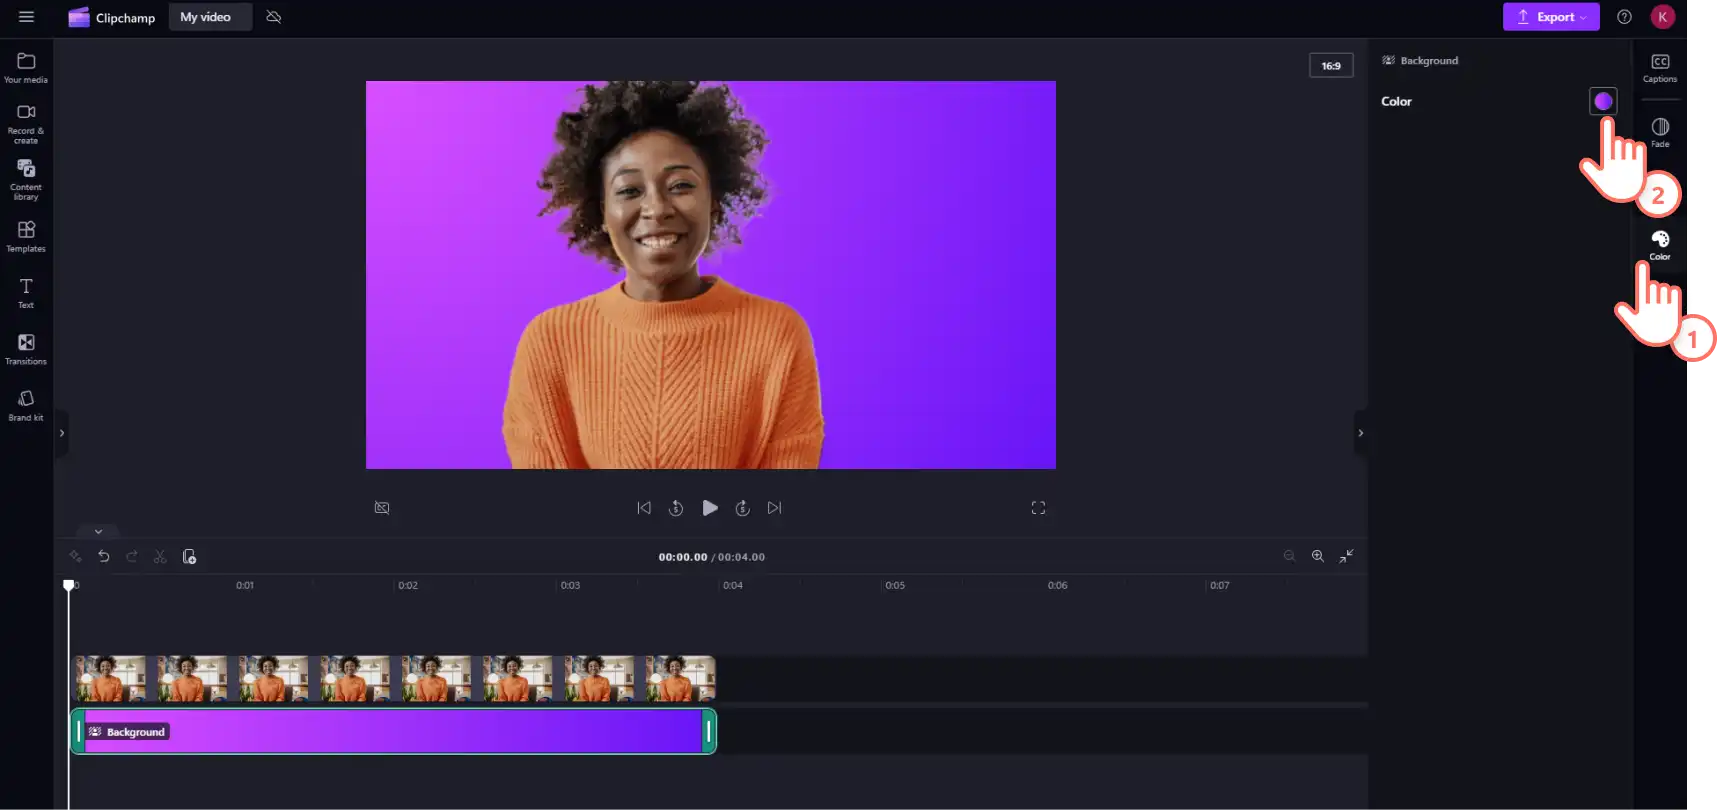Viewport: 1717px width, 810px height.
Task: Rewind five seconds
Action: coord(676,508)
